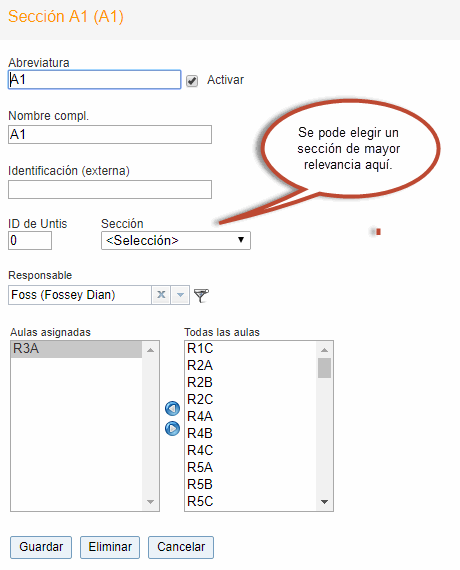Click down arrow of Todas las aulas scrollbar
The image size is (460, 570).
pos(324,502)
